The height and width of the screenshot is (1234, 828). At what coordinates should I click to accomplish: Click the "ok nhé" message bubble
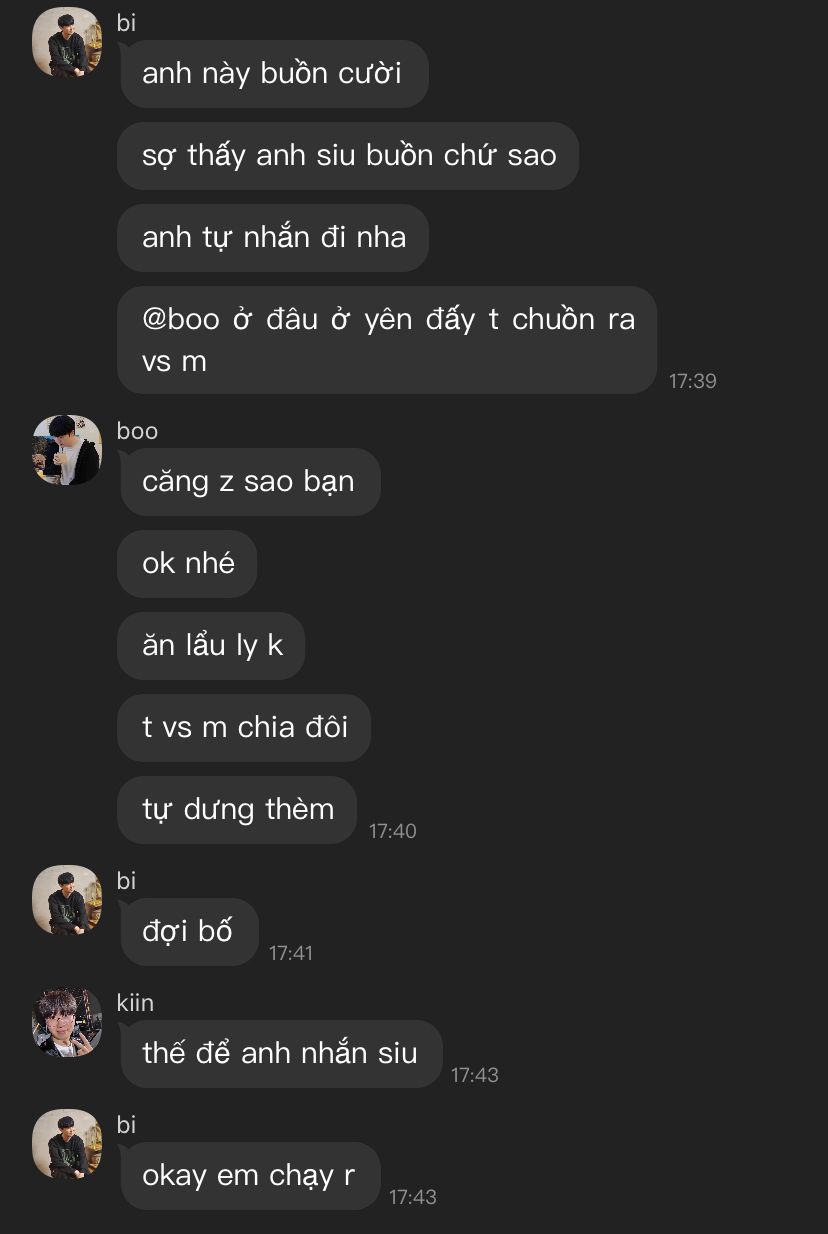pyautogui.click(x=187, y=564)
